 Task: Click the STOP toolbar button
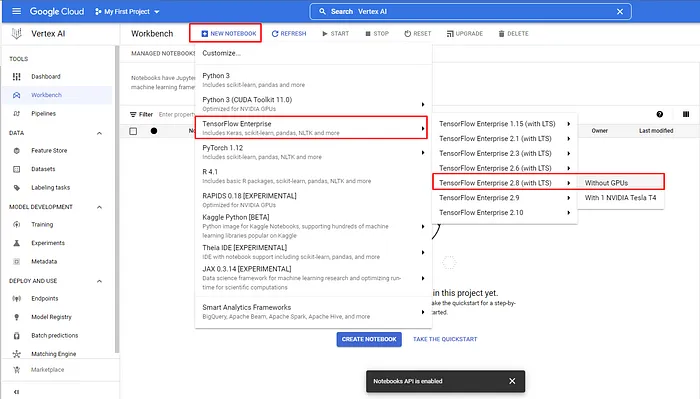pos(377,33)
